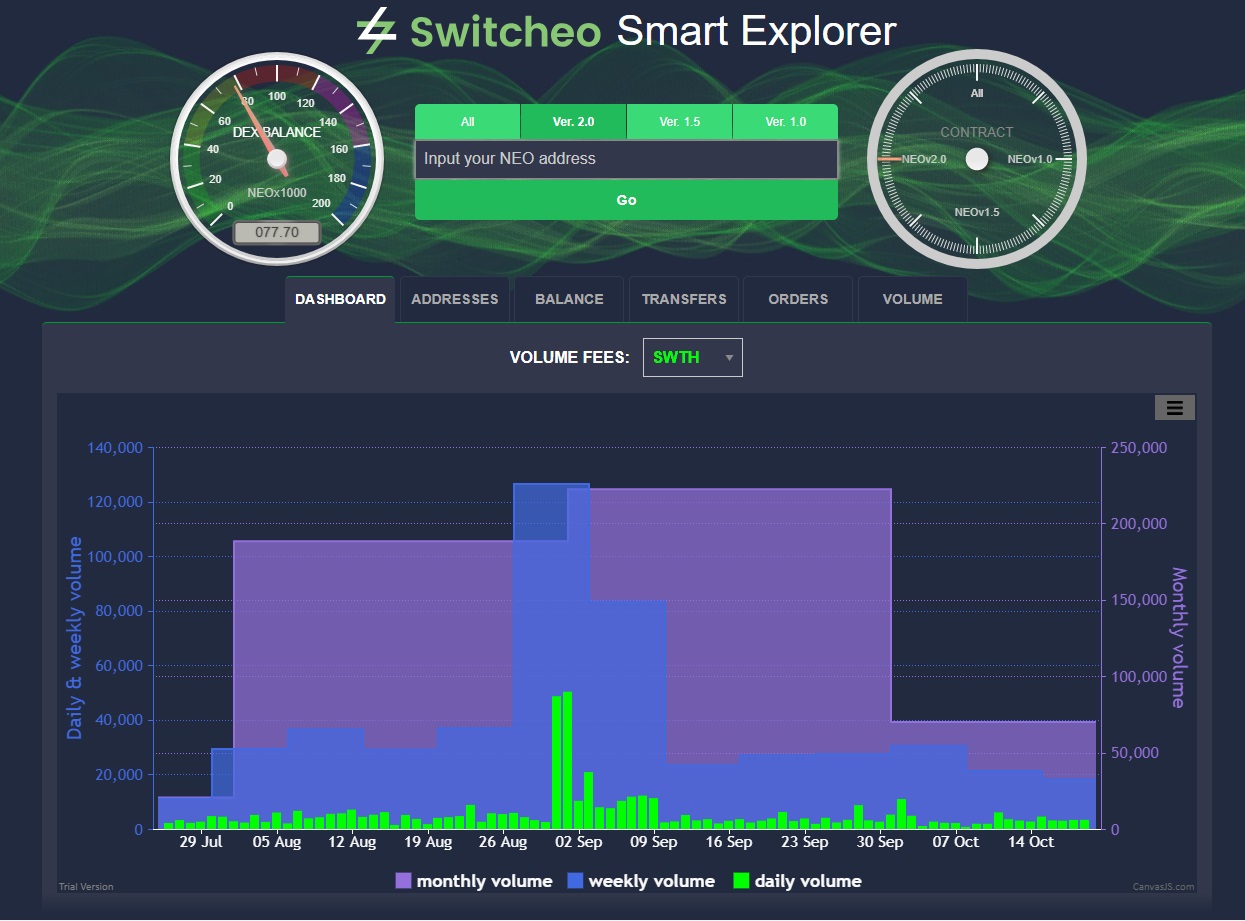1245x921 pixels.
Task: Toggle the monthly volume legend series
Action: click(474, 881)
